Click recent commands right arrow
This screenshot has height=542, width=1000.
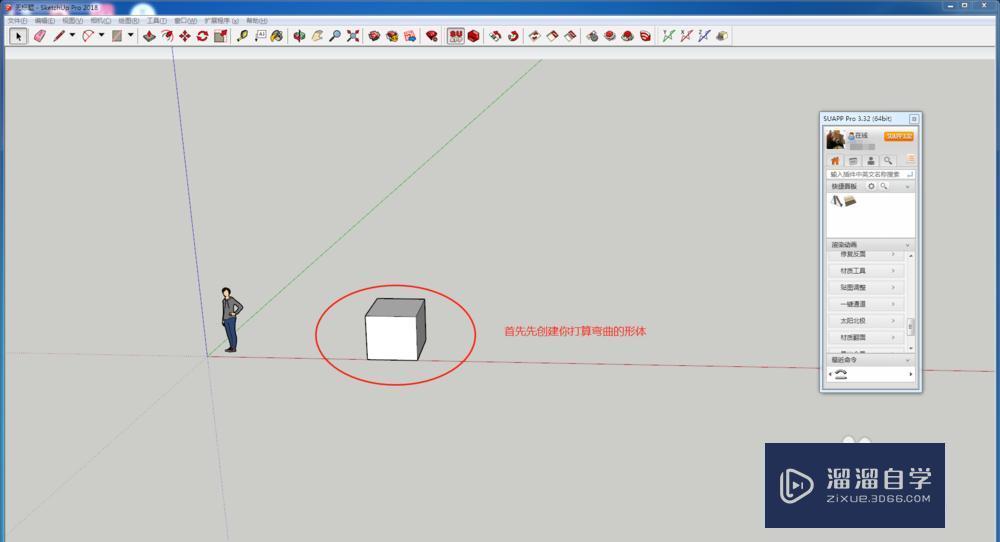tap(911, 374)
